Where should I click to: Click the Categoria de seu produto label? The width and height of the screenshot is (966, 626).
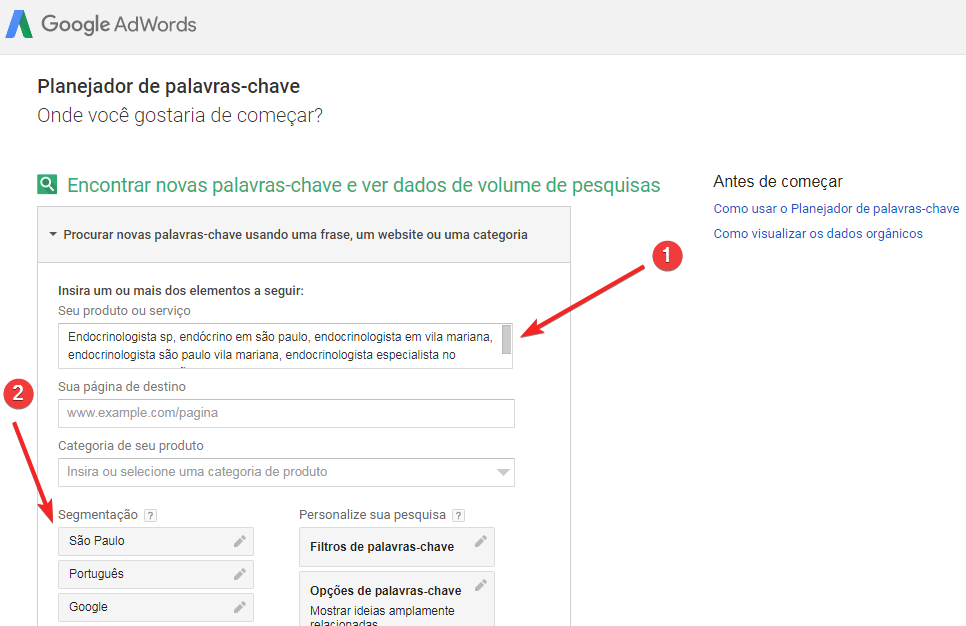[x=131, y=446]
